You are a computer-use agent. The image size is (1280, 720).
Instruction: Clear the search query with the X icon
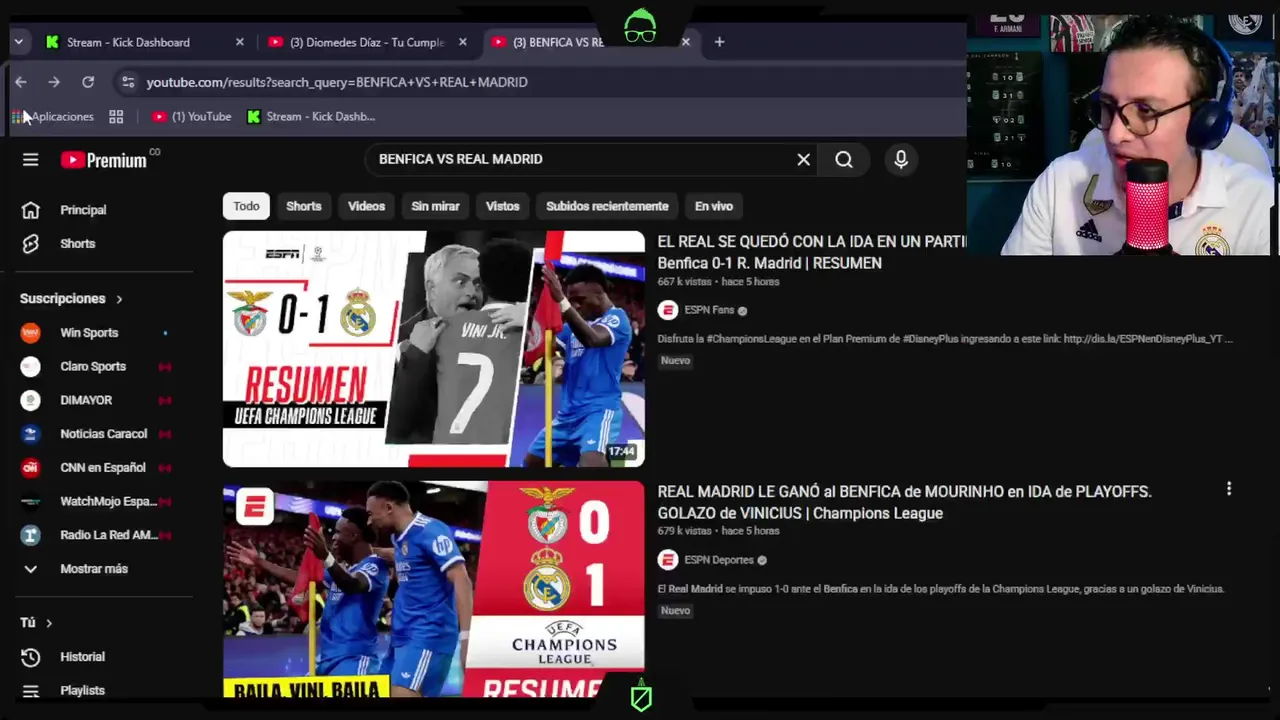(x=803, y=159)
